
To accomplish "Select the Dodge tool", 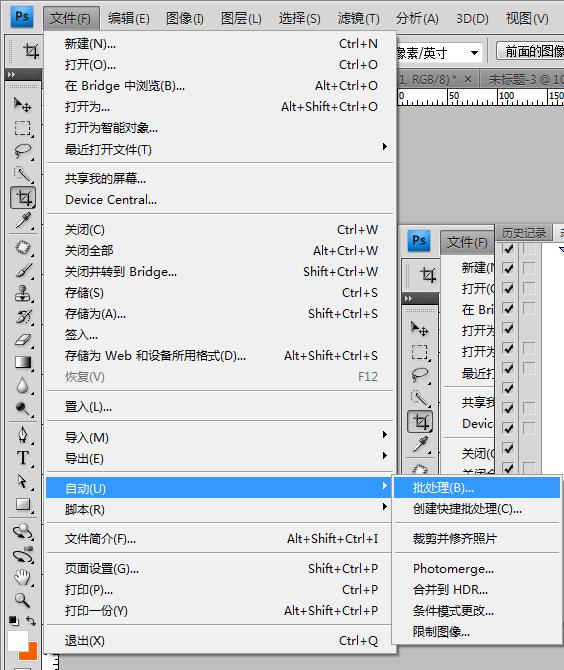I will point(23,409).
